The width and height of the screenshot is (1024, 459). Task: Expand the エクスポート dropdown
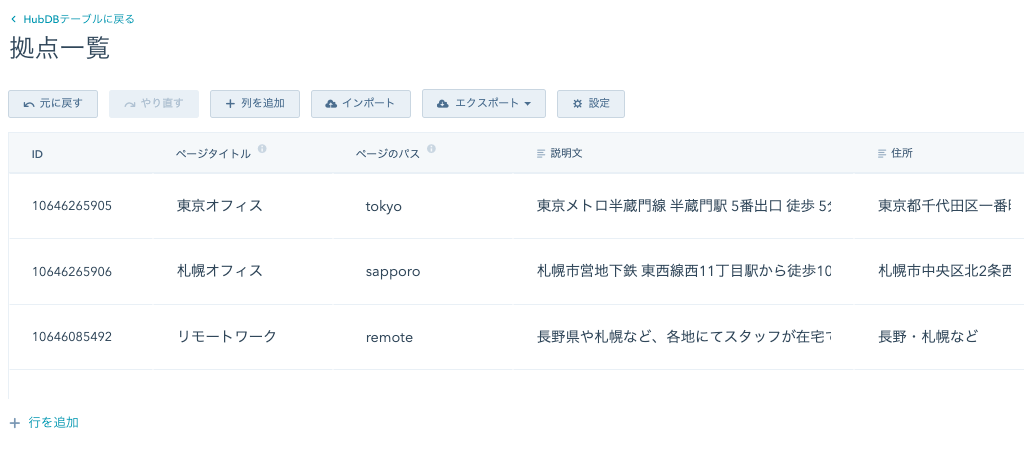point(484,104)
